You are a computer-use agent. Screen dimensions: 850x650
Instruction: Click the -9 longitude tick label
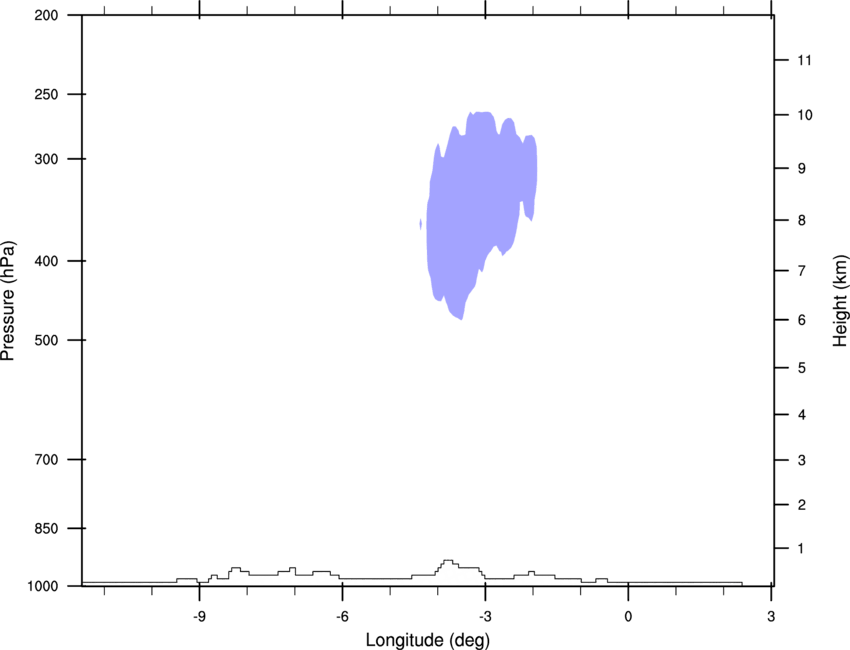click(x=199, y=616)
